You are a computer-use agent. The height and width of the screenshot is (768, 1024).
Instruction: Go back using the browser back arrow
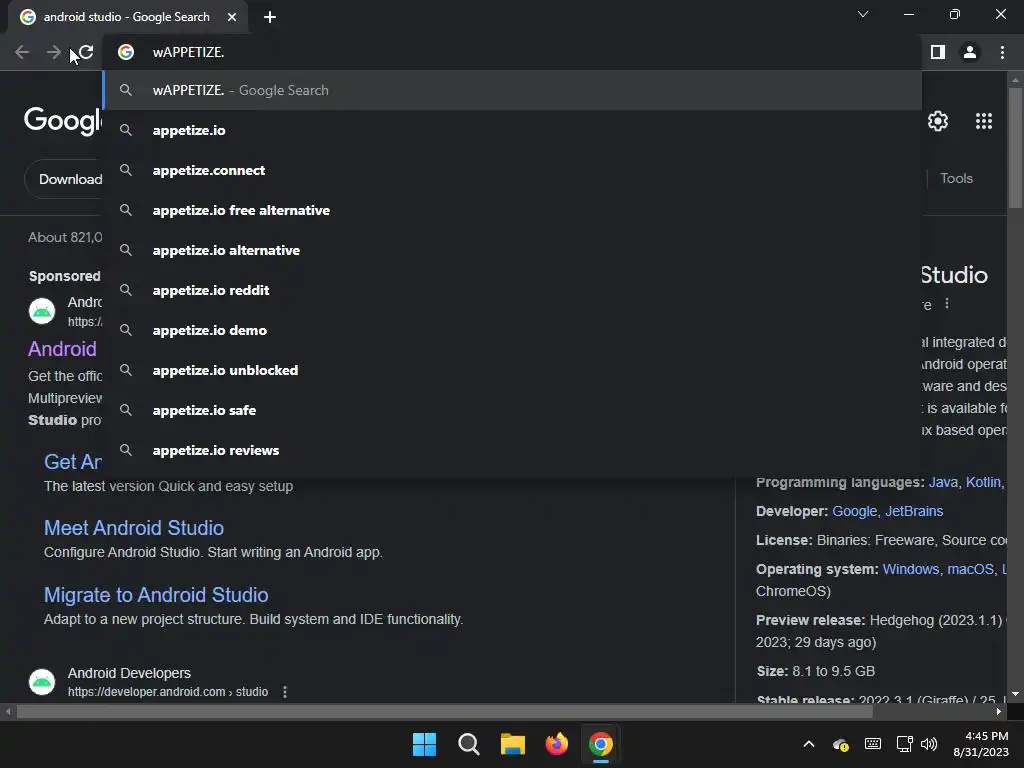coord(22,52)
